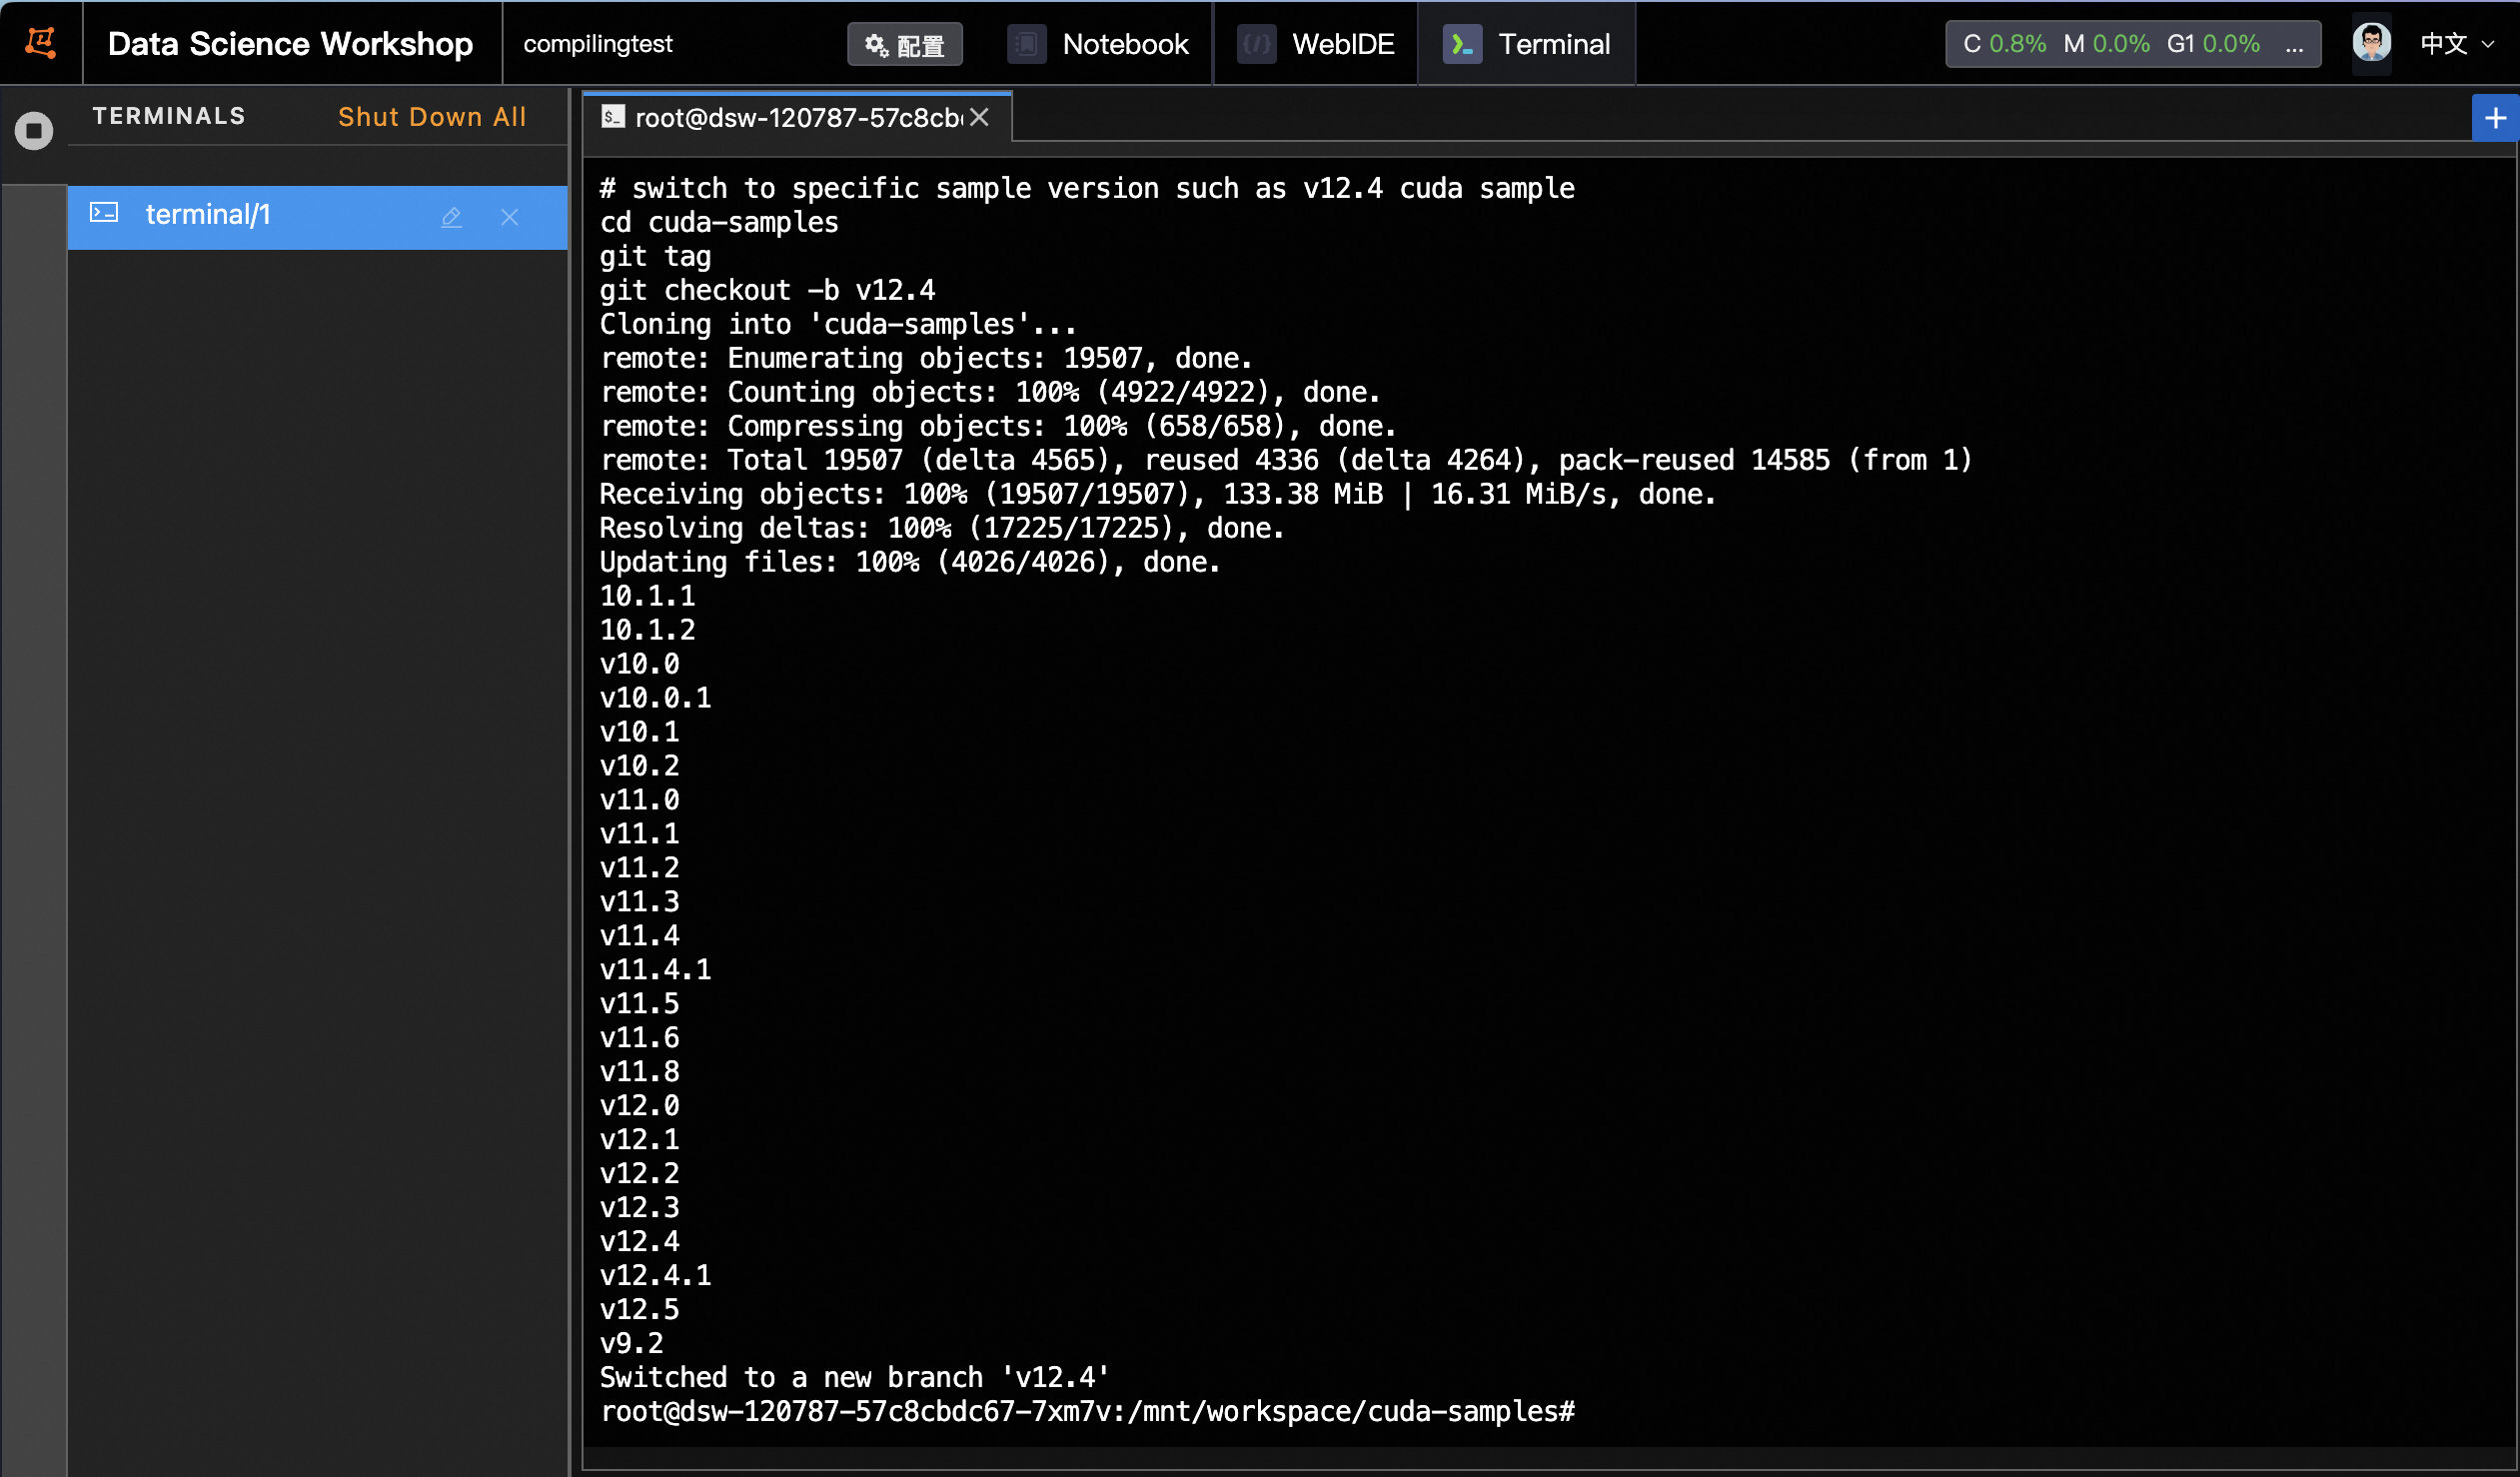Switch to the Notebook tab
Screen dimensions: 2520x1477
click(x=1124, y=44)
